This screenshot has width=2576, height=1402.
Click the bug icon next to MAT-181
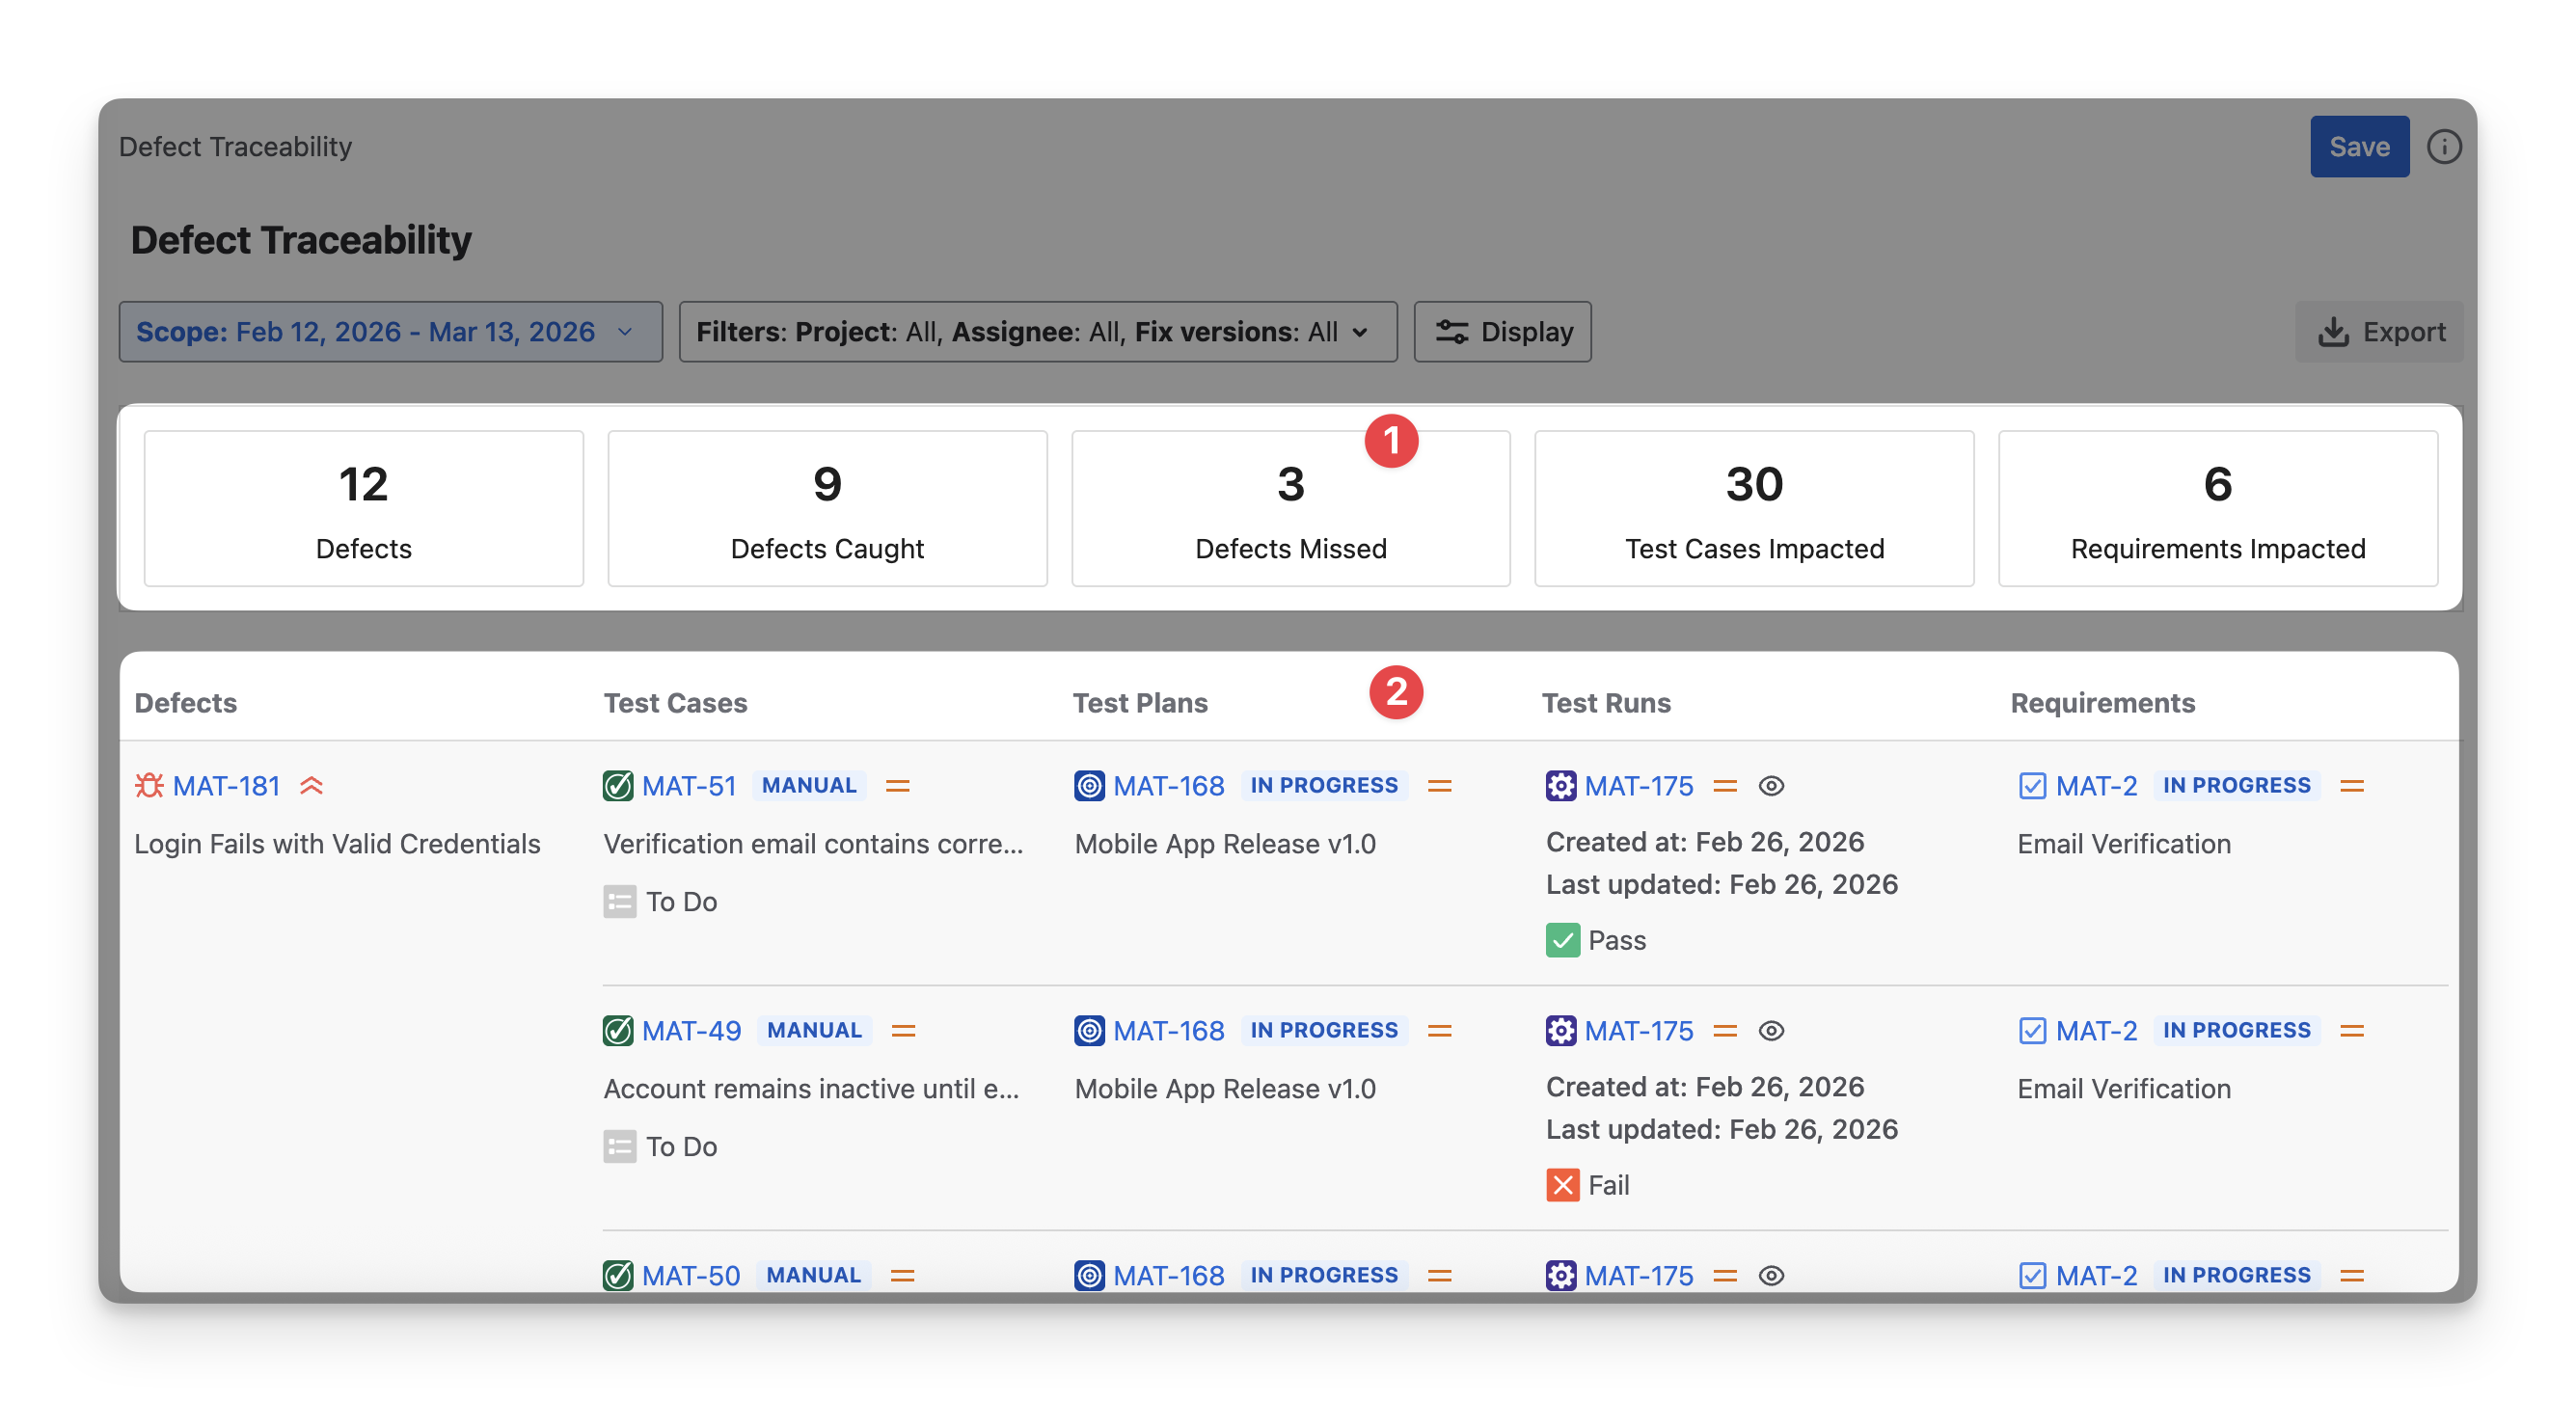point(149,785)
